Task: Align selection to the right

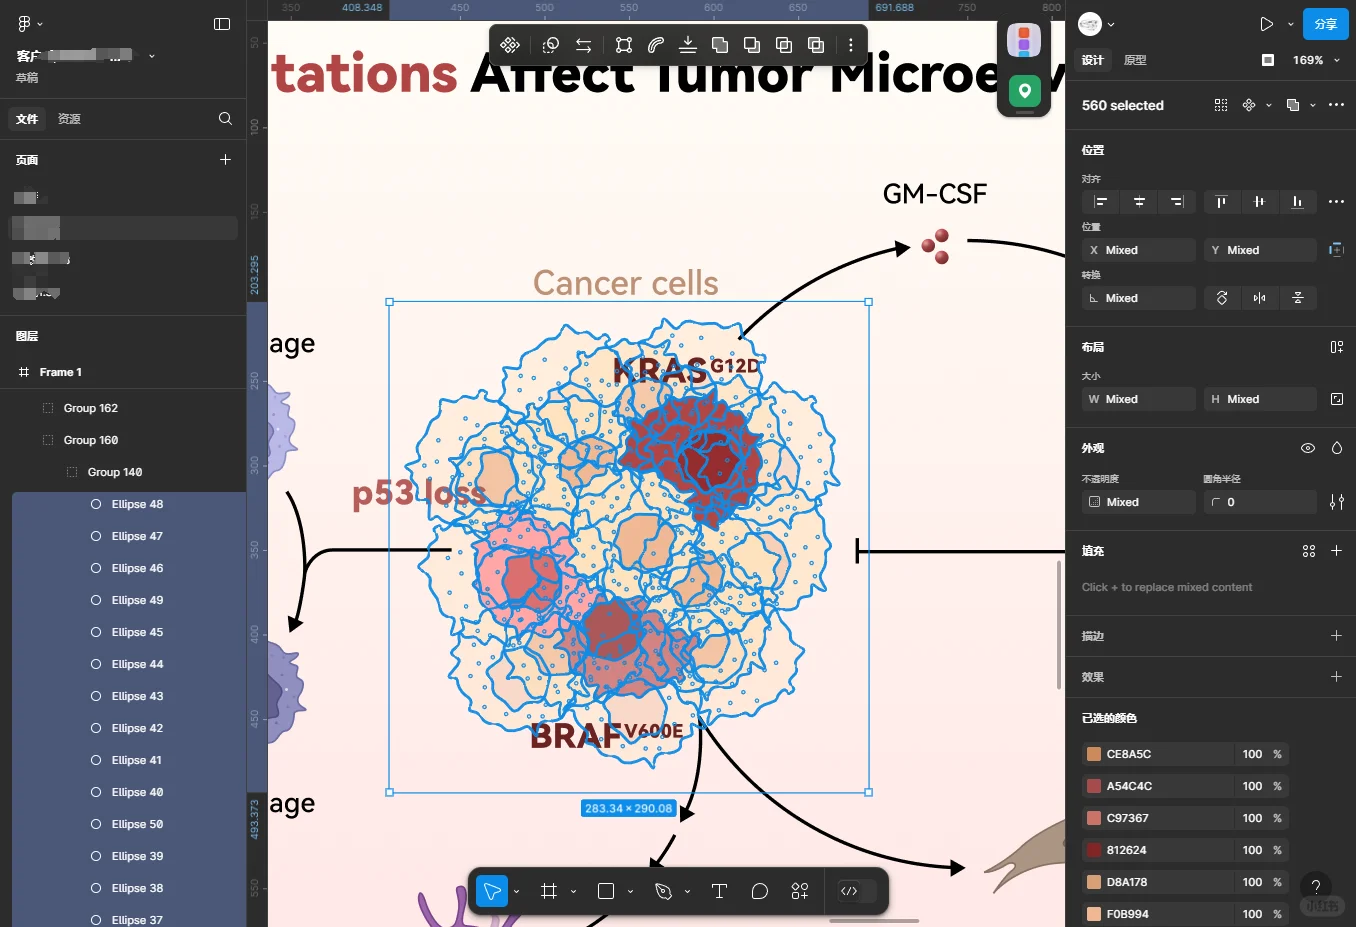Action: (1177, 202)
